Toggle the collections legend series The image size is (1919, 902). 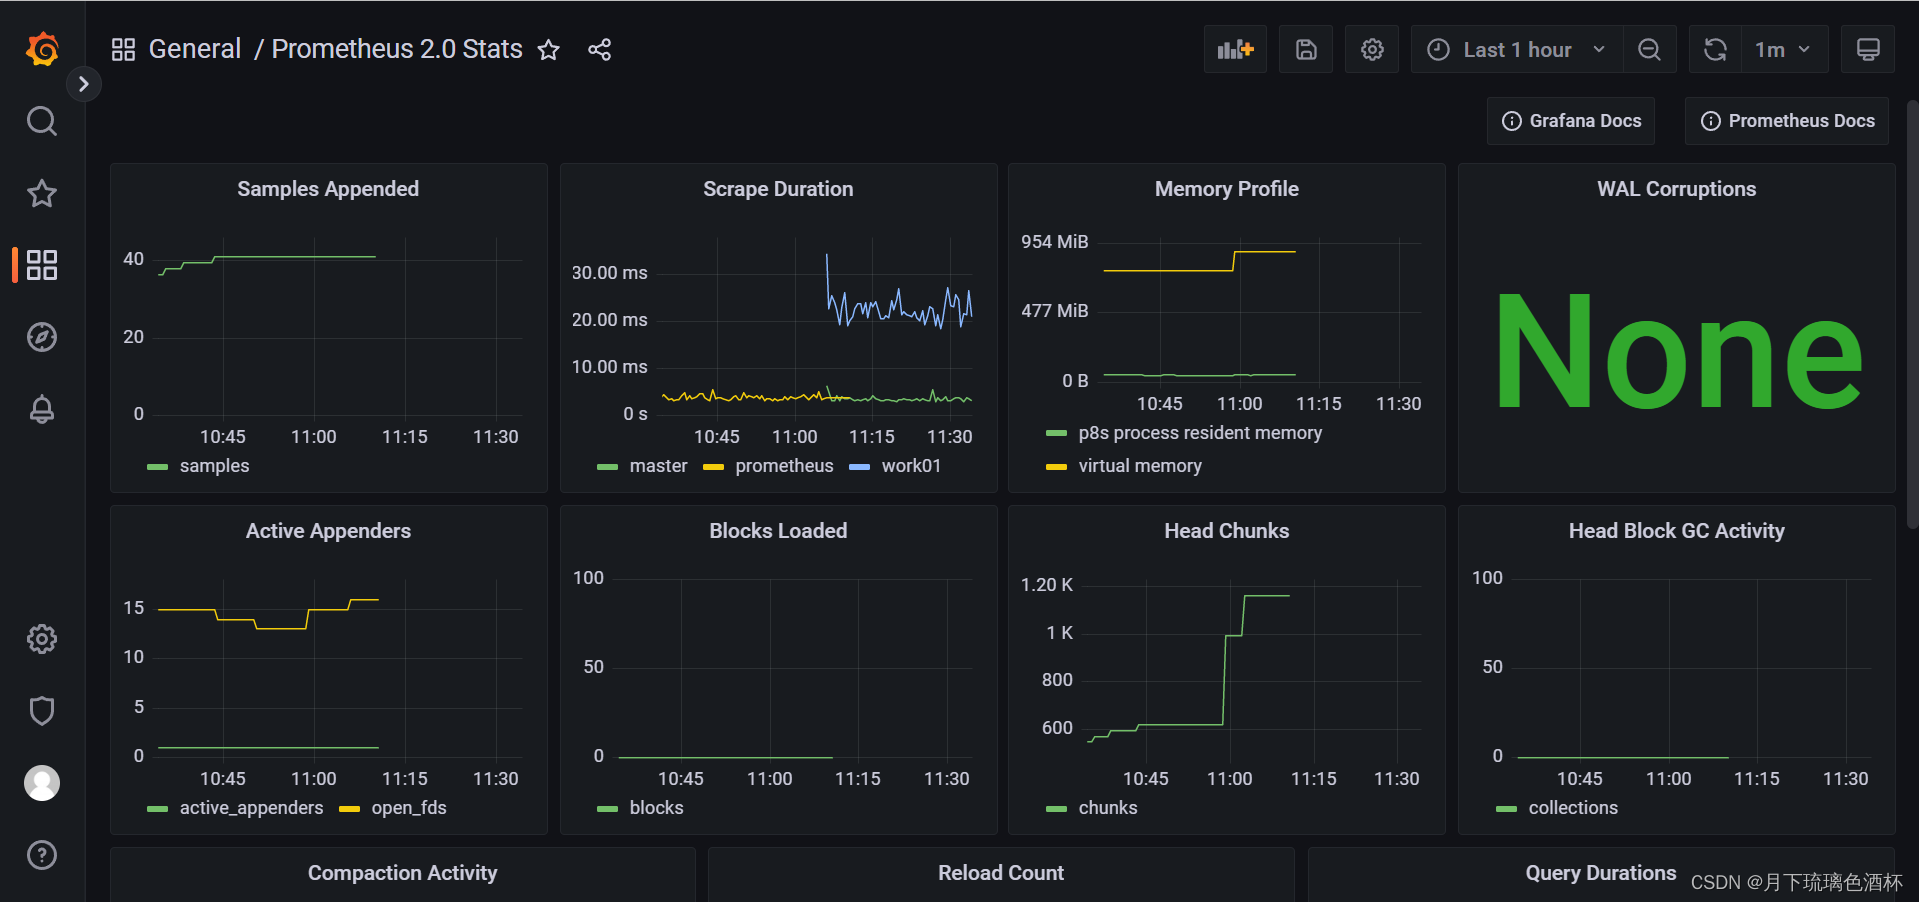coord(1573,808)
